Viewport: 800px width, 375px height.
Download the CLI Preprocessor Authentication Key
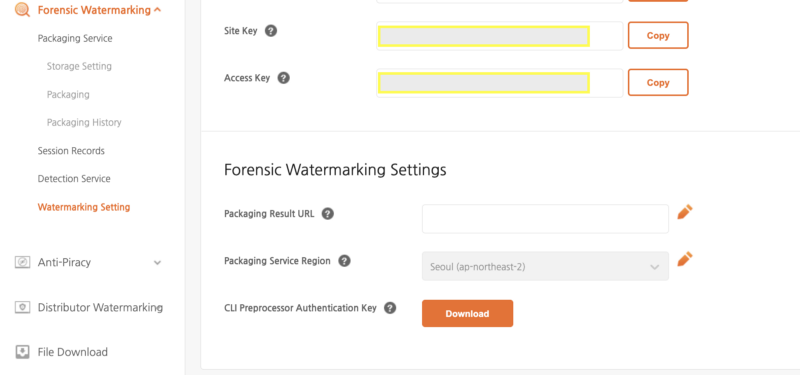pos(467,313)
